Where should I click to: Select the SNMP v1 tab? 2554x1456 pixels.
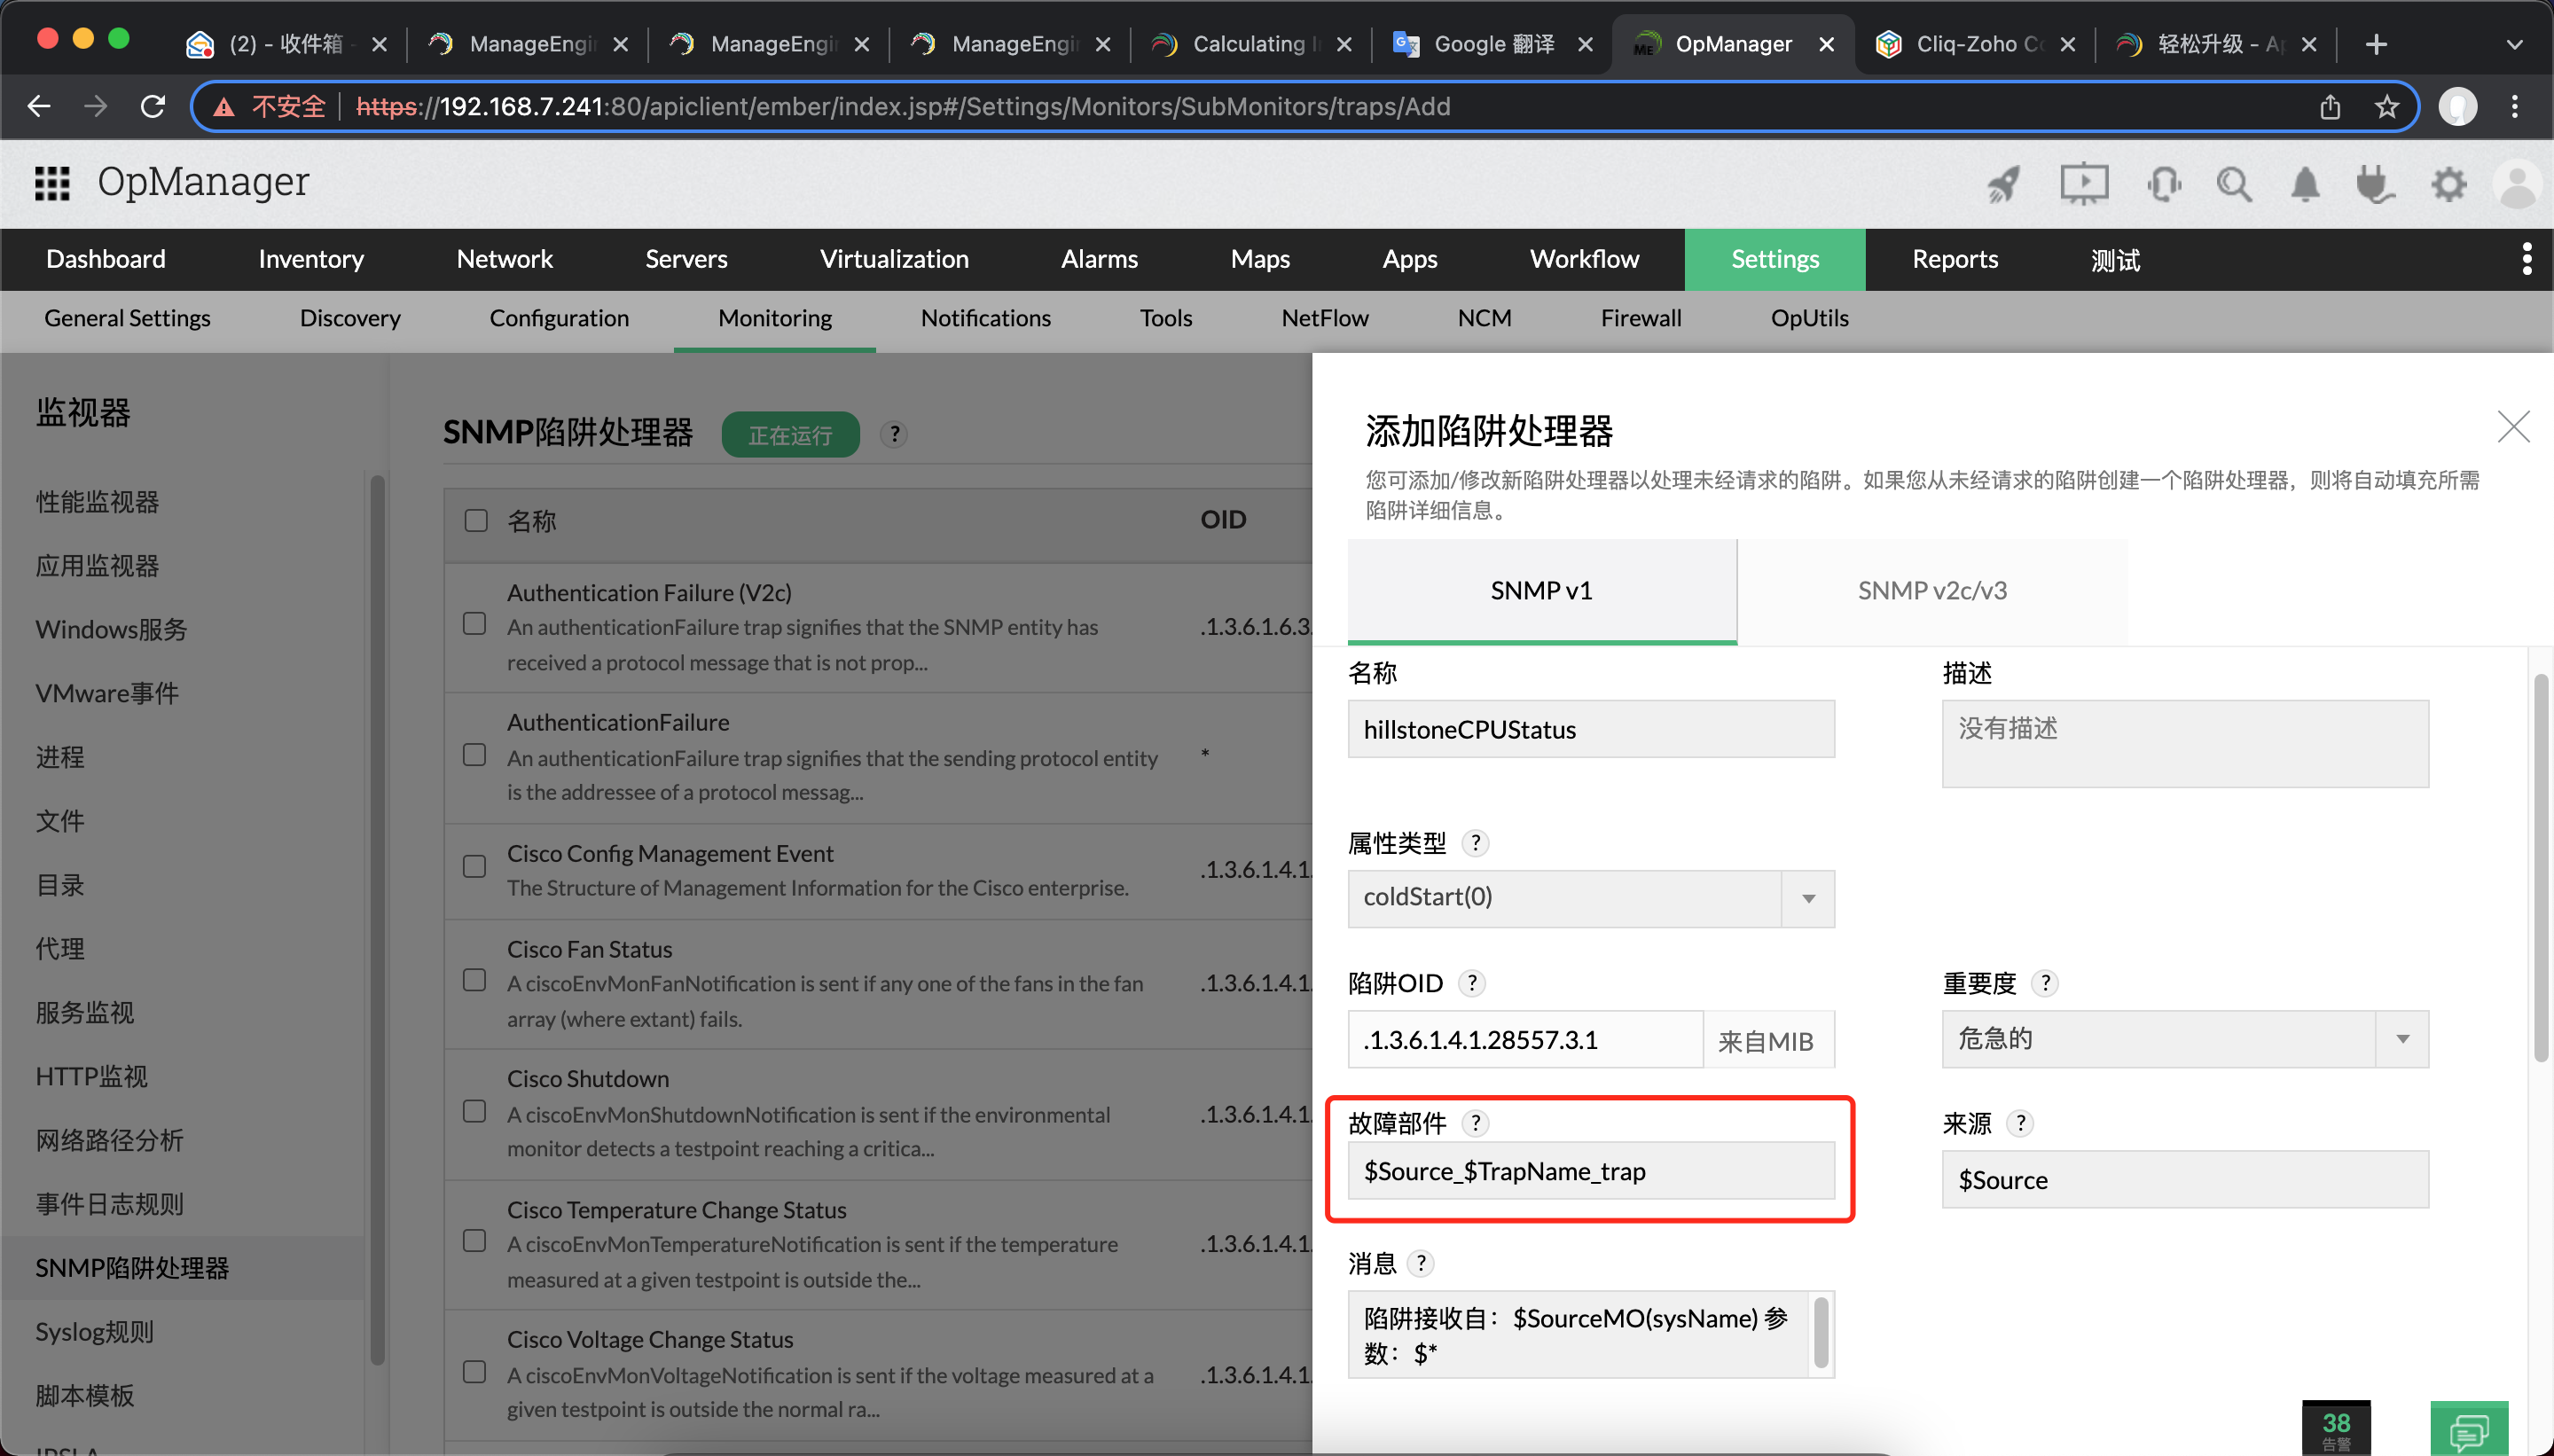point(1541,591)
